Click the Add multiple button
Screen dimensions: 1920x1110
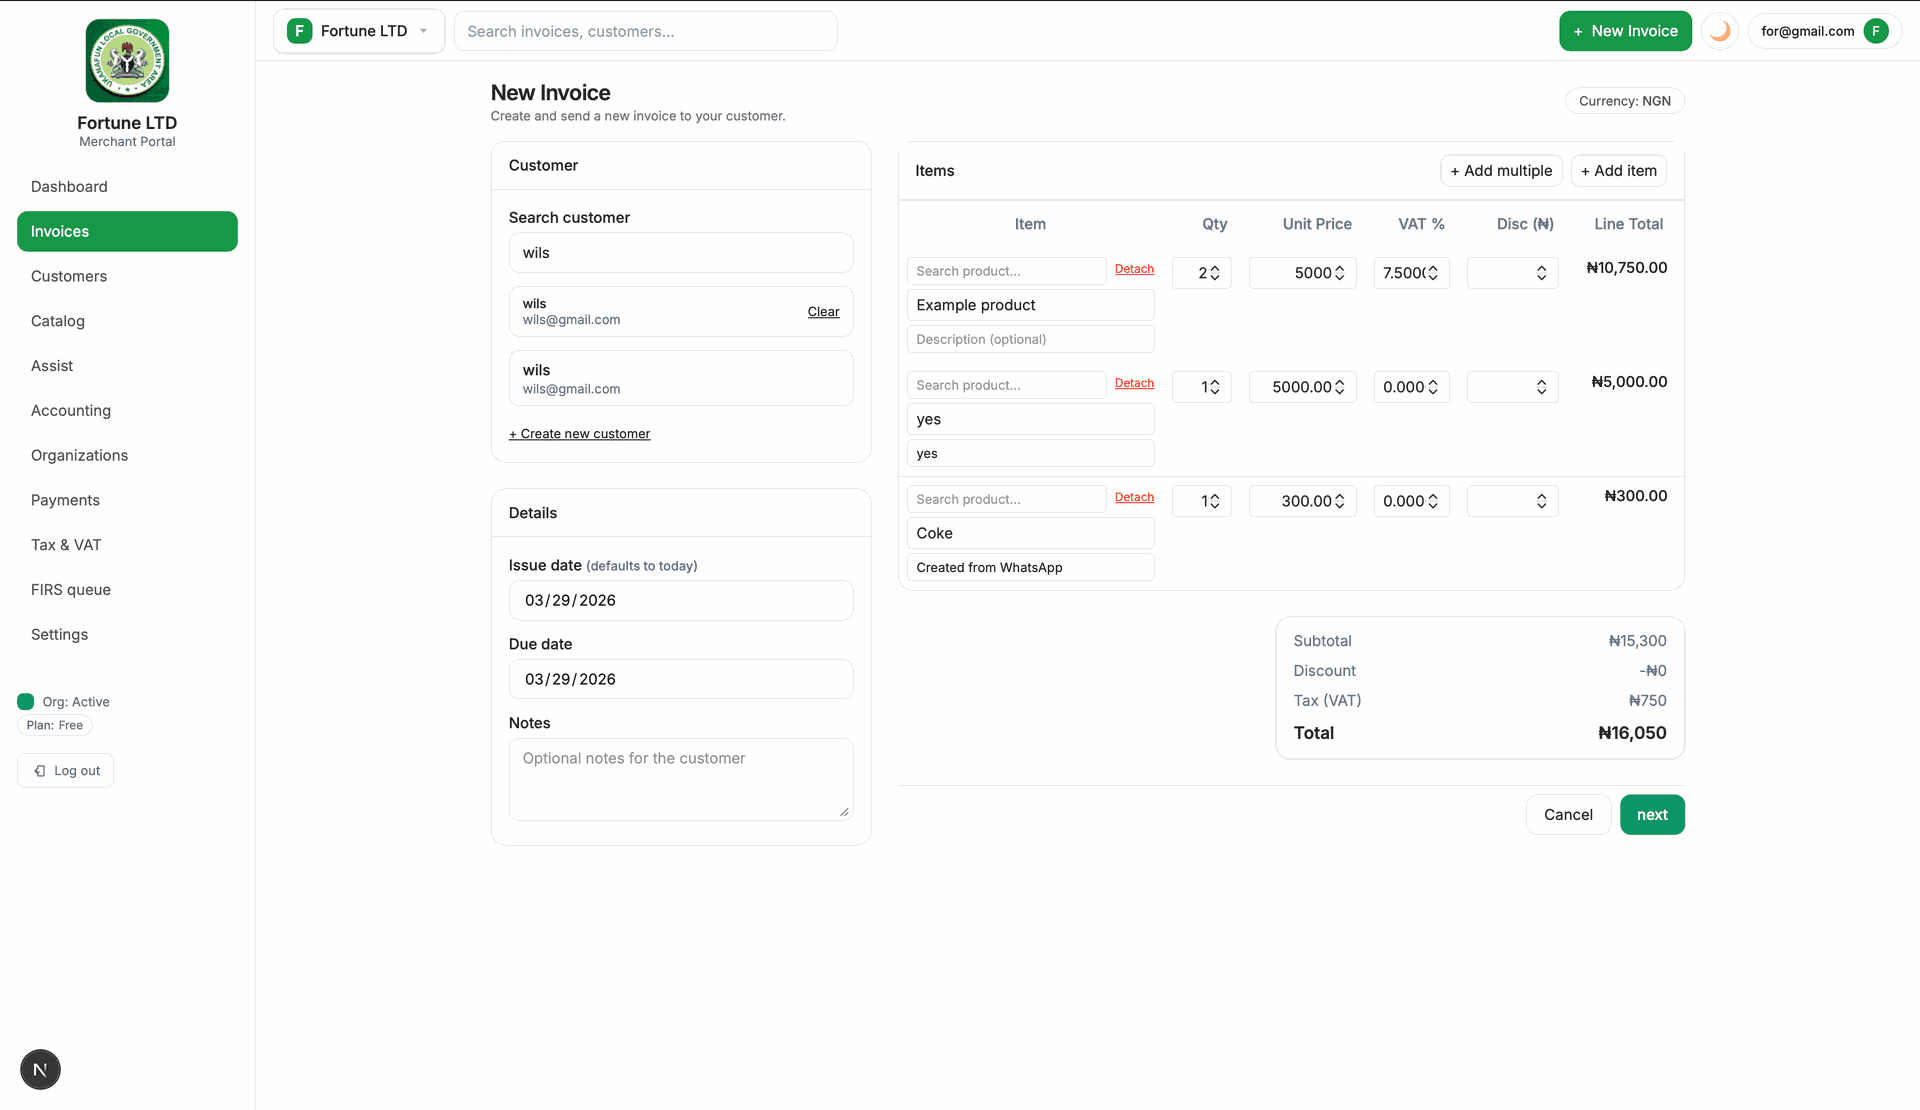tap(1501, 171)
